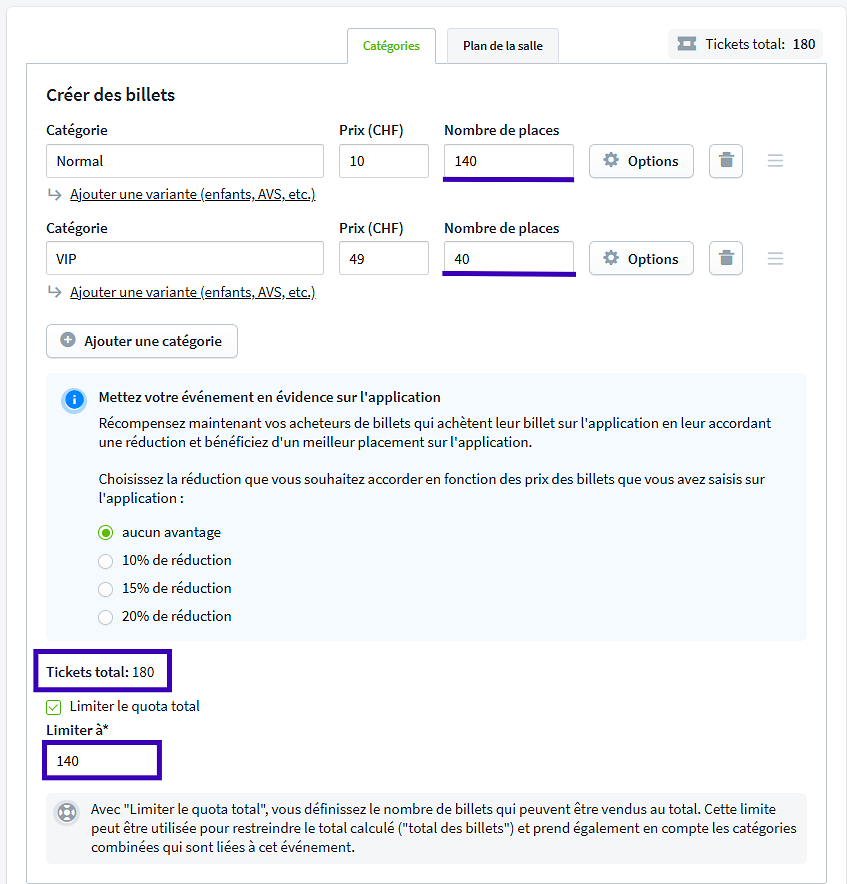The width and height of the screenshot is (847, 884).
Task: Grab the reorder handle of the VIP row
Action: pos(775,259)
